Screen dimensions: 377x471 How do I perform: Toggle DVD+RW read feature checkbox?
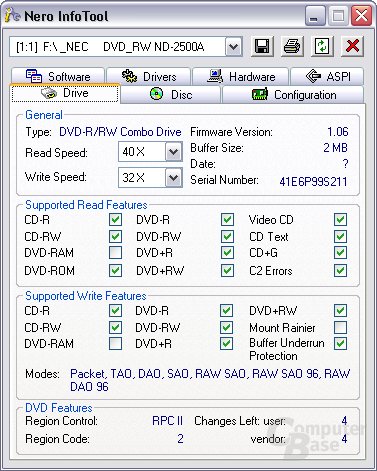pos(227,270)
